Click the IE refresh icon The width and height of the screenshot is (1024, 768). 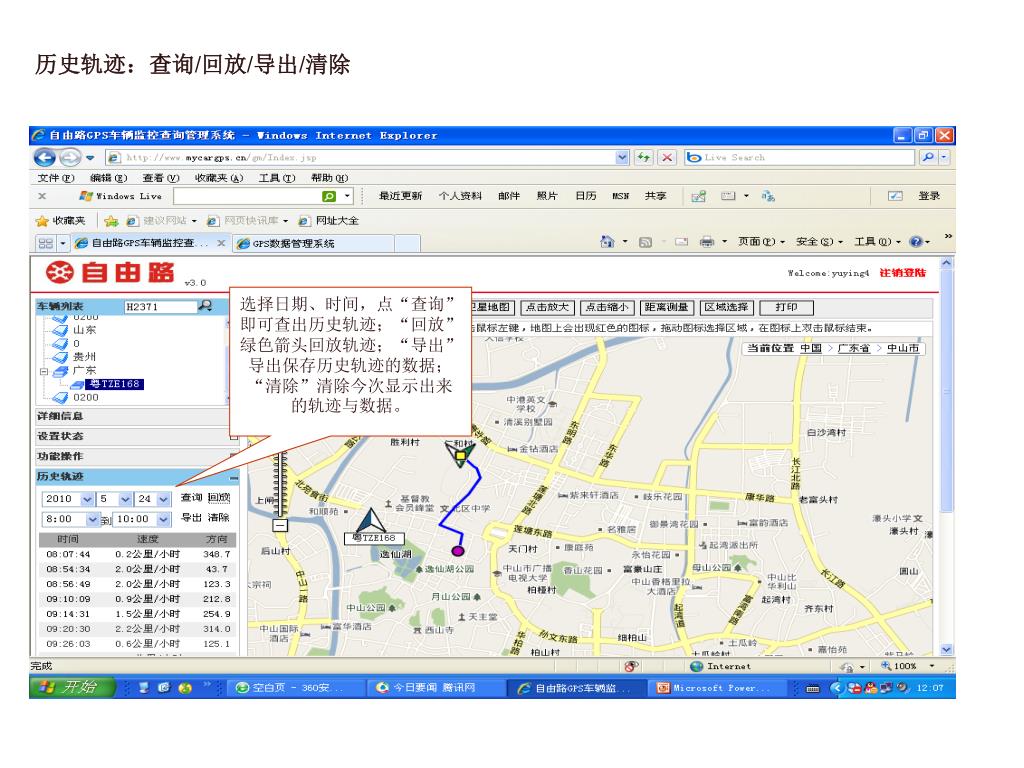(646, 157)
